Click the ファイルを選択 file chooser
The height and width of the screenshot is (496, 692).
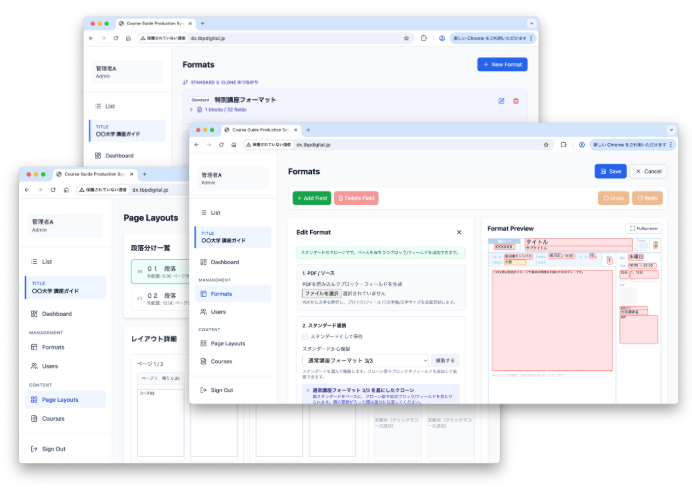pos(323,293)
